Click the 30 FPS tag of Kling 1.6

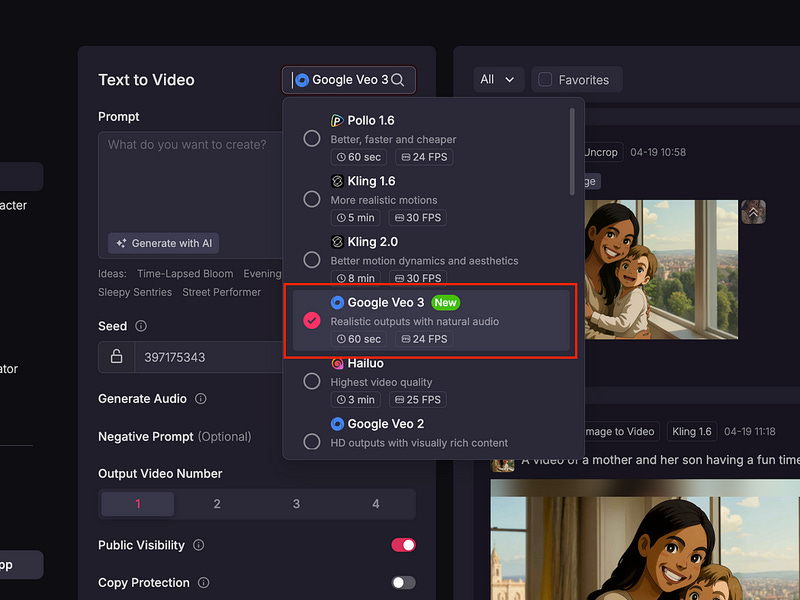click(417, 218)
